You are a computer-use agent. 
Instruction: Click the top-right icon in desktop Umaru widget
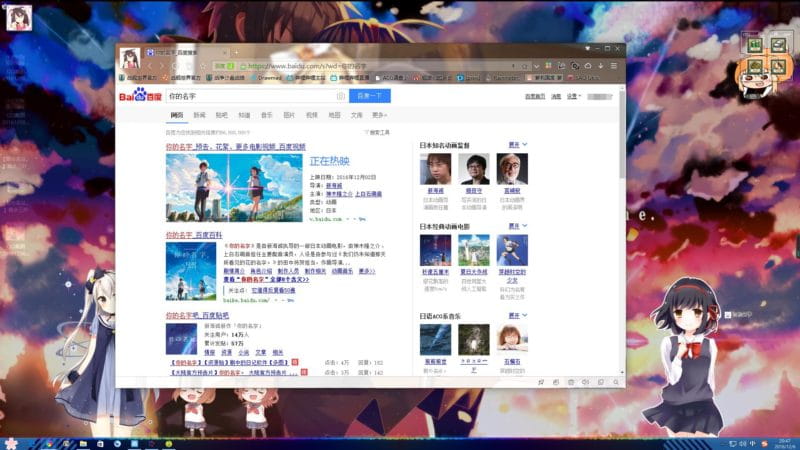pyautogui.click(x=778, y=45)
